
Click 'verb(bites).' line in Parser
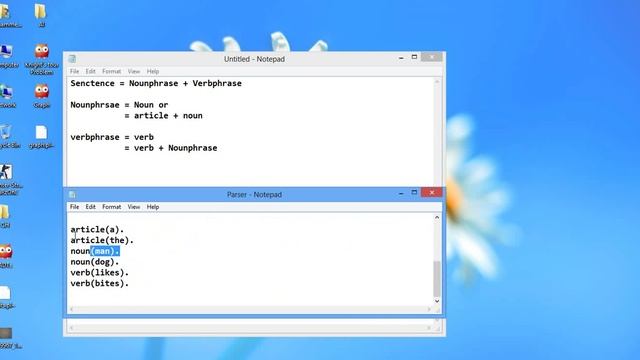(x=100, y=283)
